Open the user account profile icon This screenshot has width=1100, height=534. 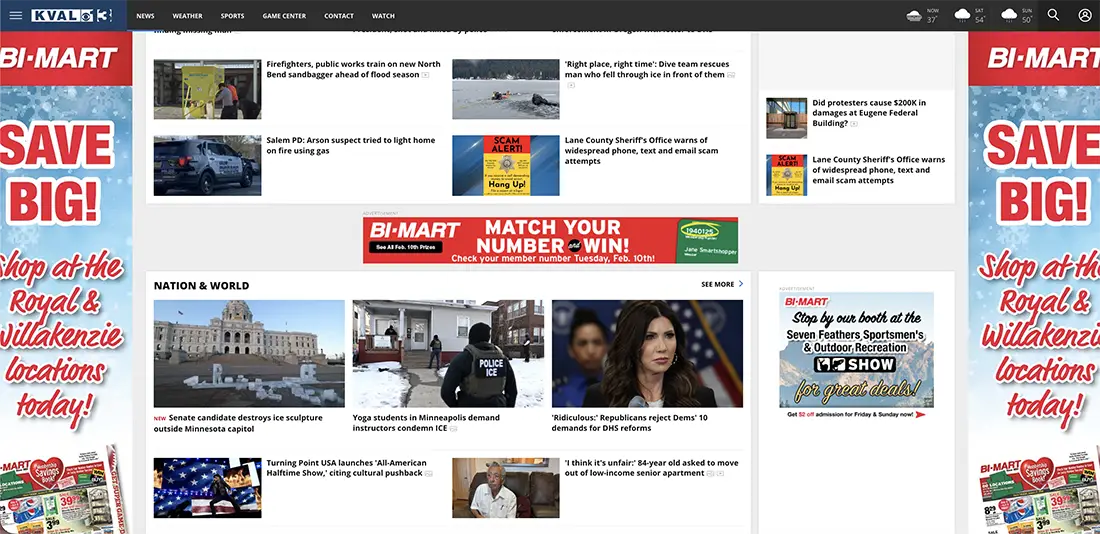[1085, 15]
